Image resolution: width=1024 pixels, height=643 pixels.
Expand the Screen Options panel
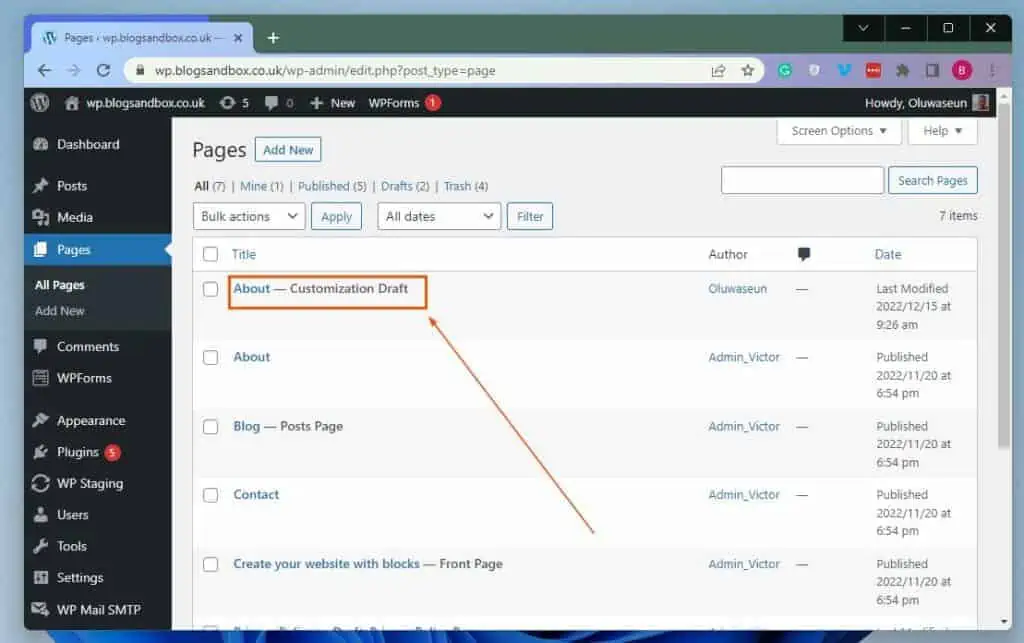pyautogui.click(x=838, y=131)
